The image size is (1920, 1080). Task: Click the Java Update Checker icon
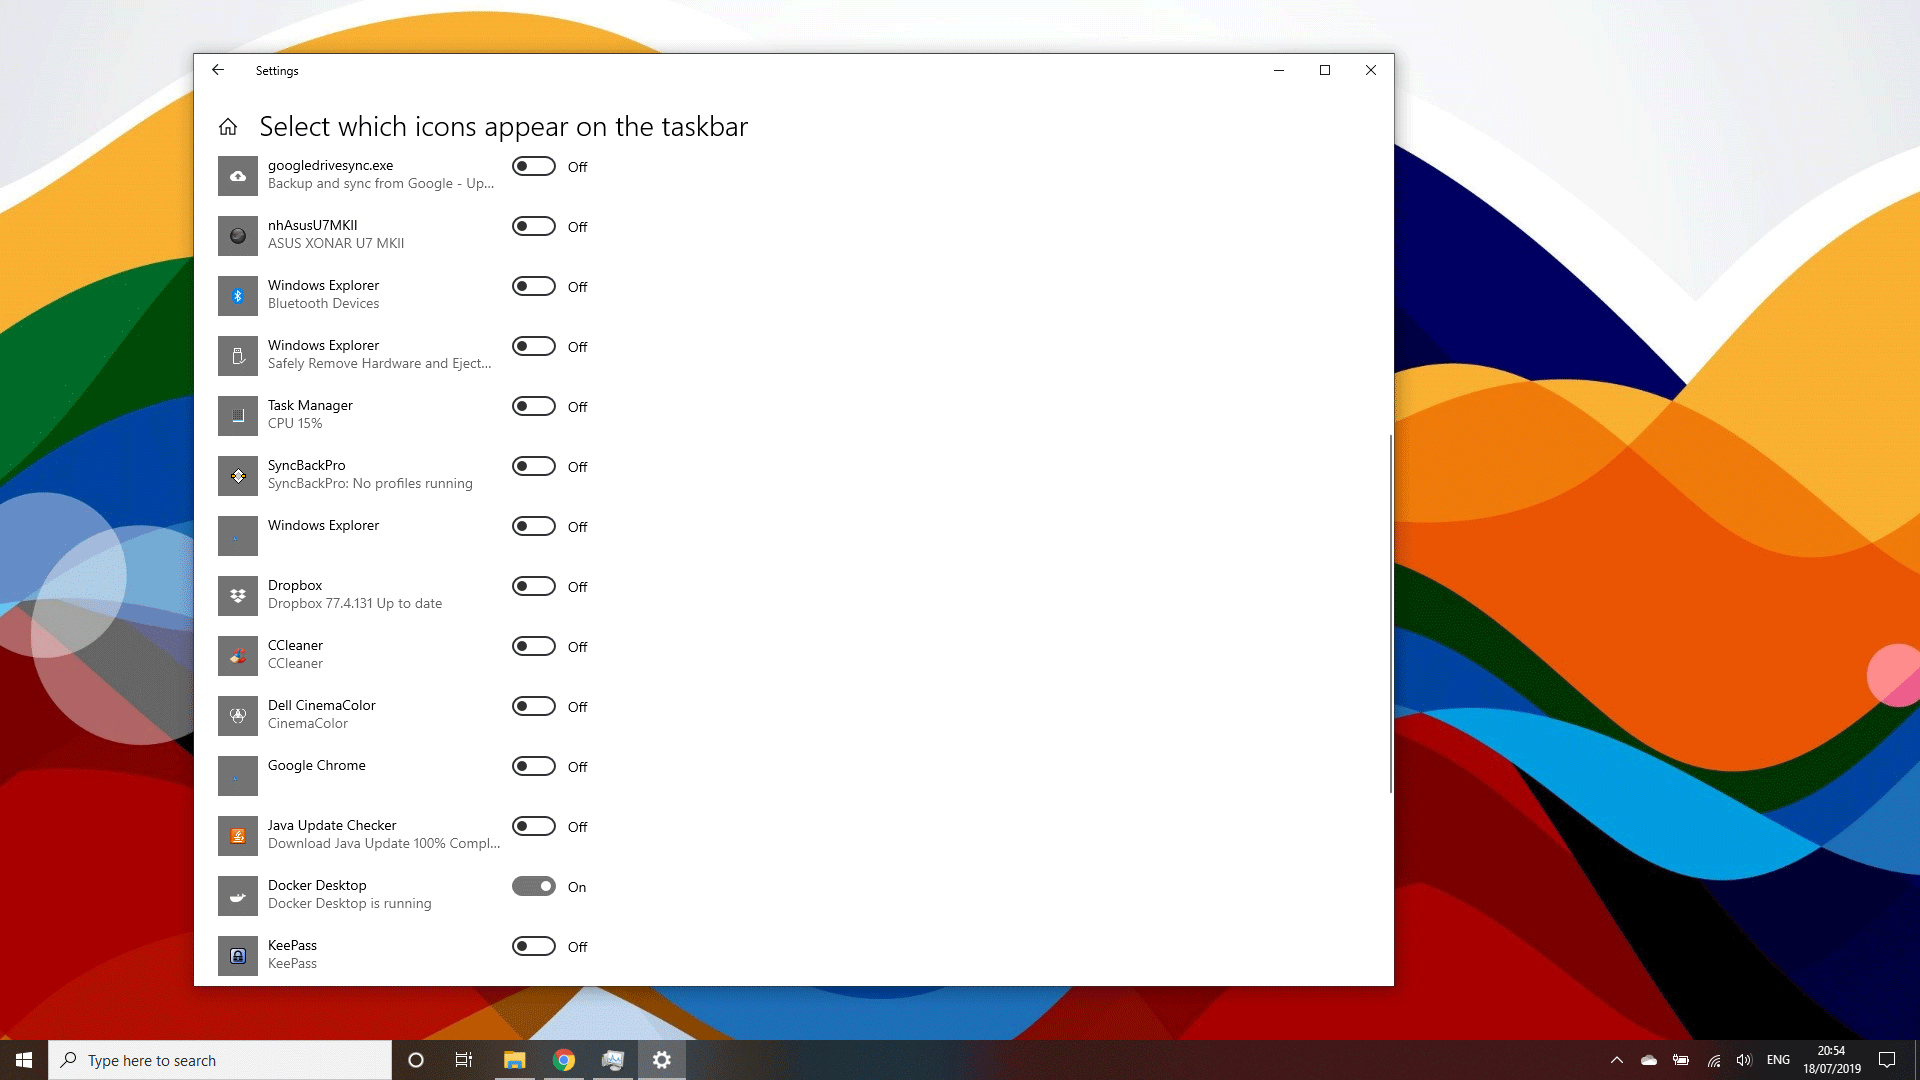click(x=237, y=835)
